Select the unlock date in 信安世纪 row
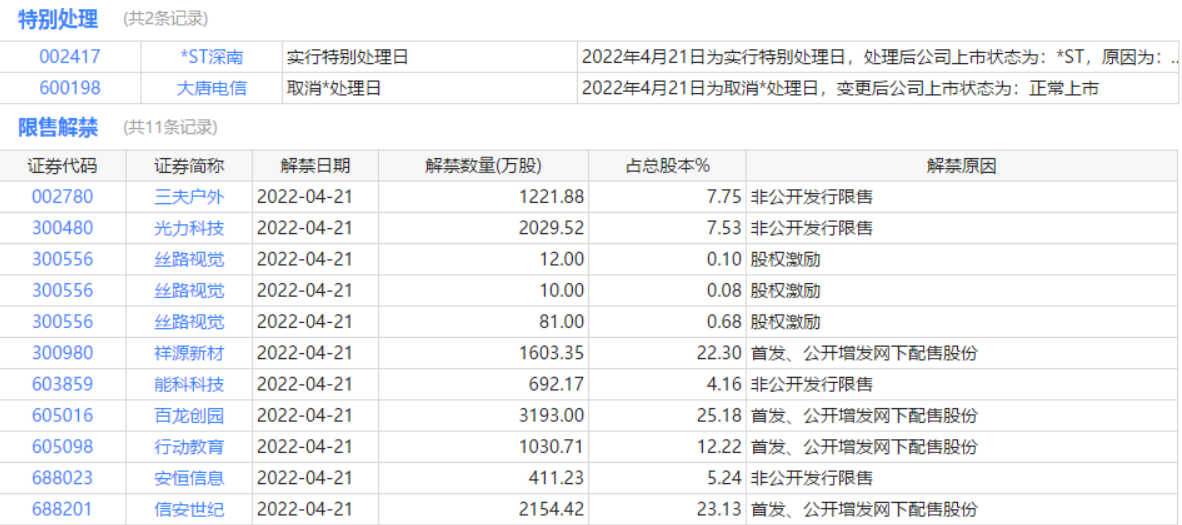Screen dimensions: 1182x525 305,509
